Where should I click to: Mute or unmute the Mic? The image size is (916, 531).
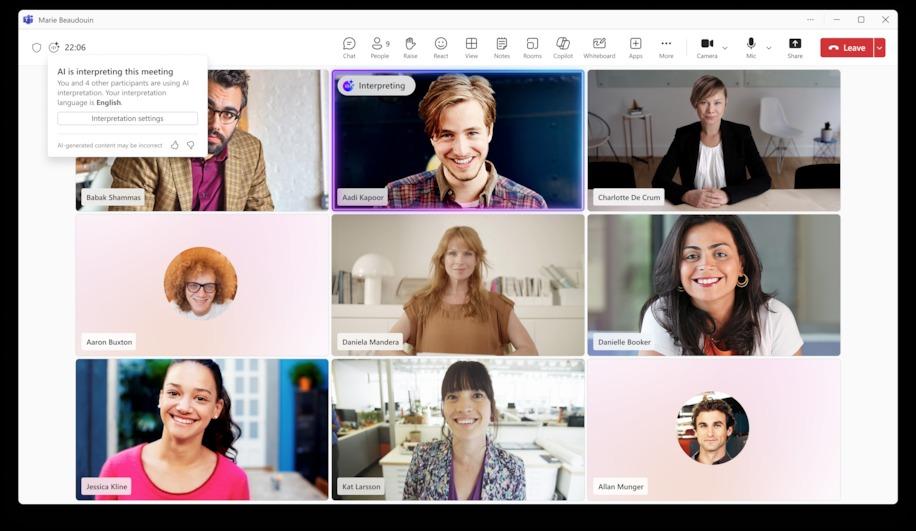point(751,47)
